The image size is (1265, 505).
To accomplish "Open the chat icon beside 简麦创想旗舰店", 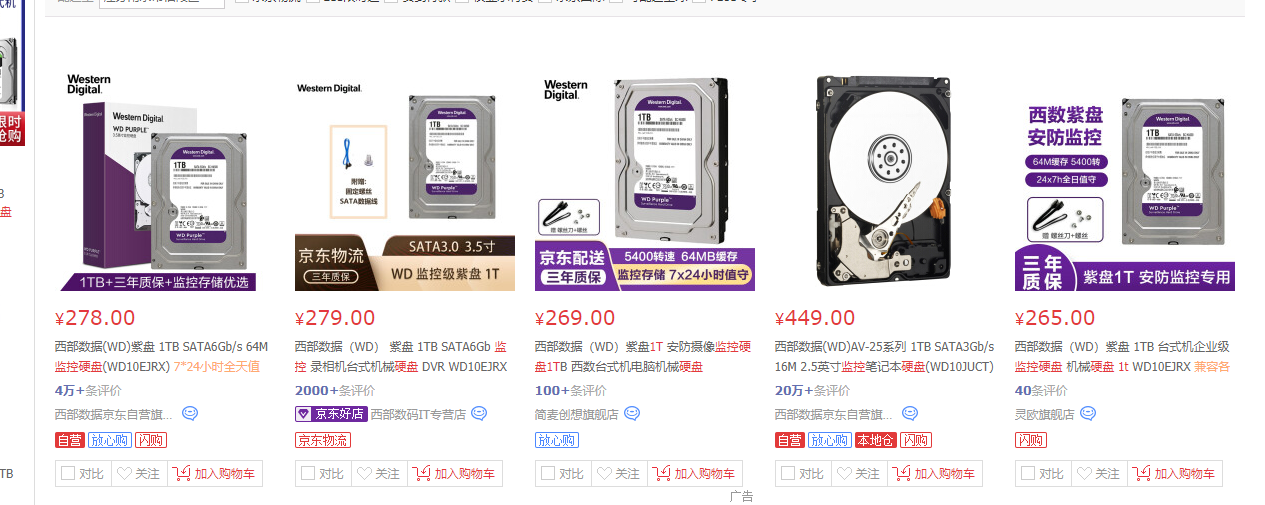I will point(631,413).
